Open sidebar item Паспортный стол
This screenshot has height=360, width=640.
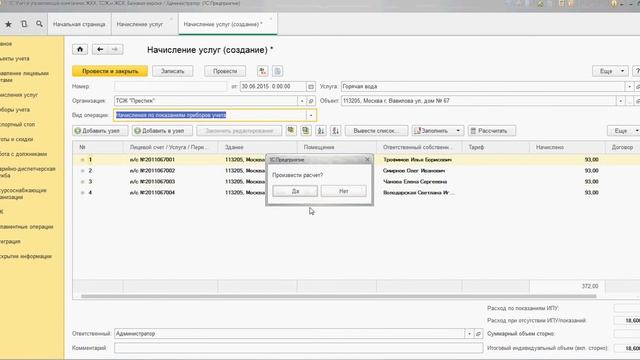point(18,124)
